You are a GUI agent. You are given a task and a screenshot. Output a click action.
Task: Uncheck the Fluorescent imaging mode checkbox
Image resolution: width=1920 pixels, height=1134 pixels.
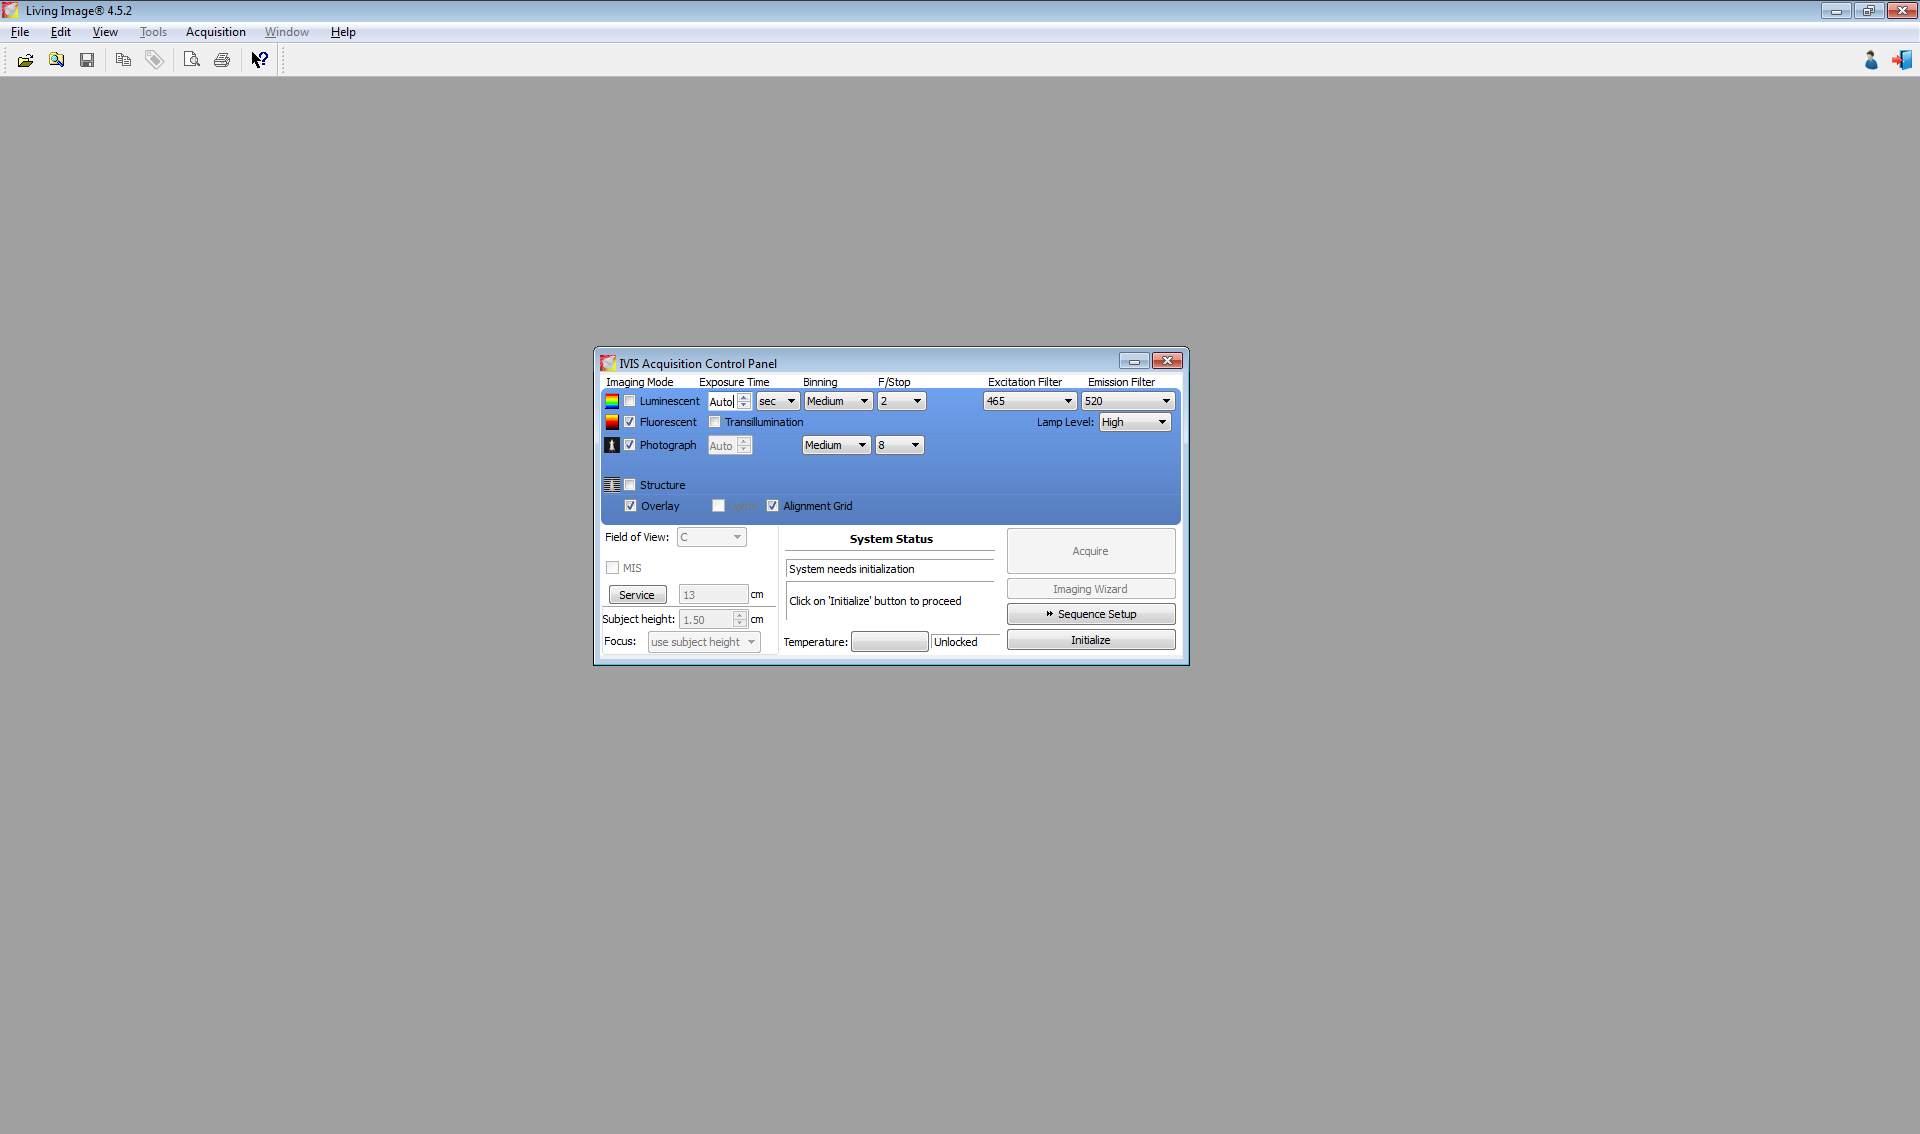click(630, 422)
